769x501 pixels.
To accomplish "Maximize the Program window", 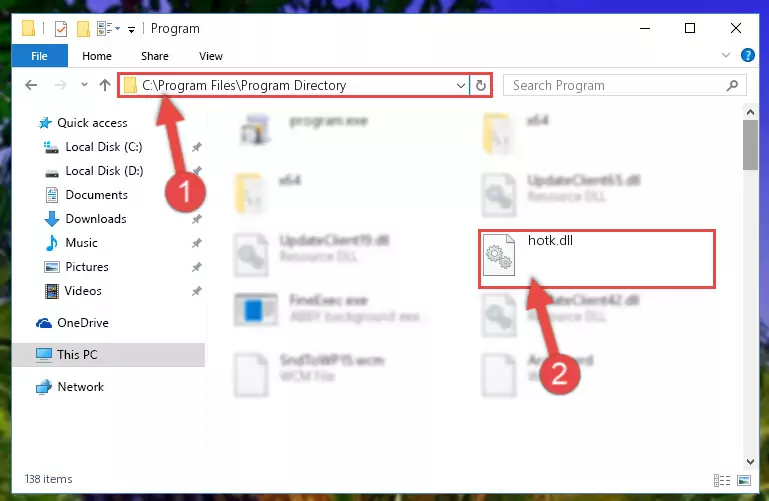I will pos(690,28).
